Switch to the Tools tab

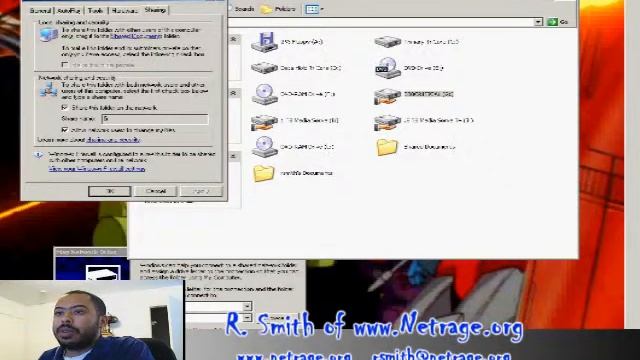[x=96, y=10]
